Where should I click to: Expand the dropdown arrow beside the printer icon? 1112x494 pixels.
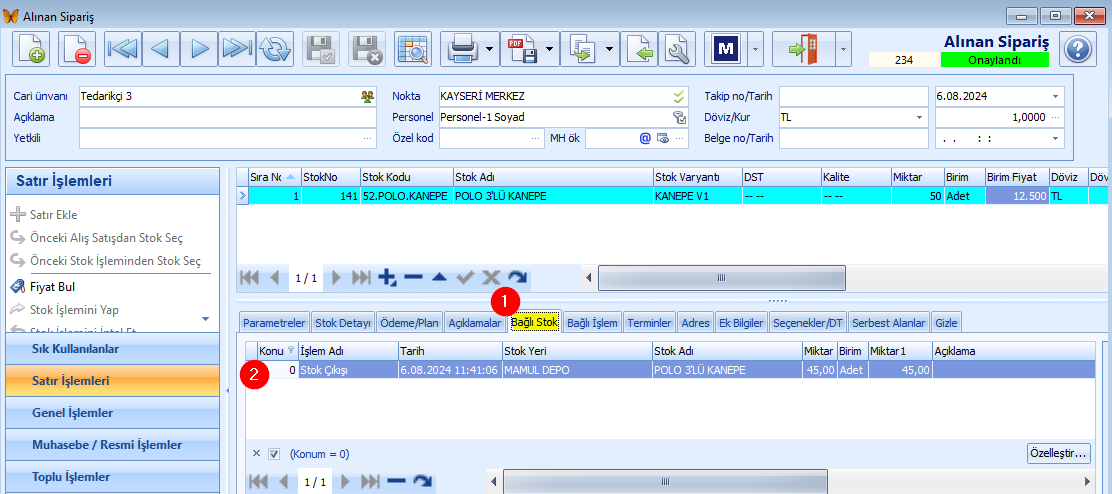(490, 49)
